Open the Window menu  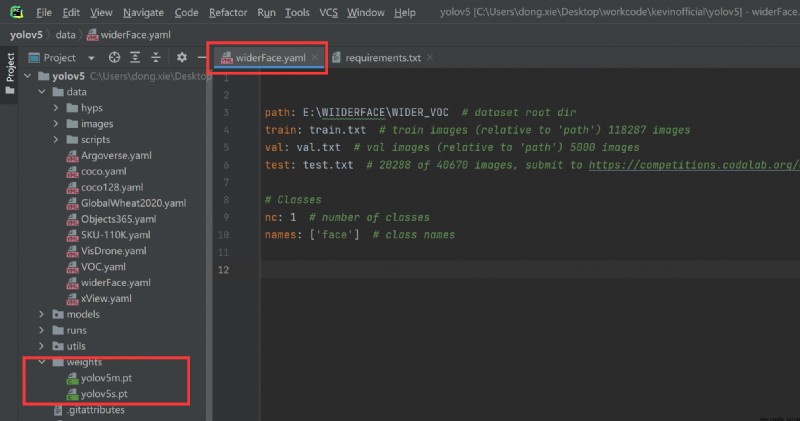[366, 12]
